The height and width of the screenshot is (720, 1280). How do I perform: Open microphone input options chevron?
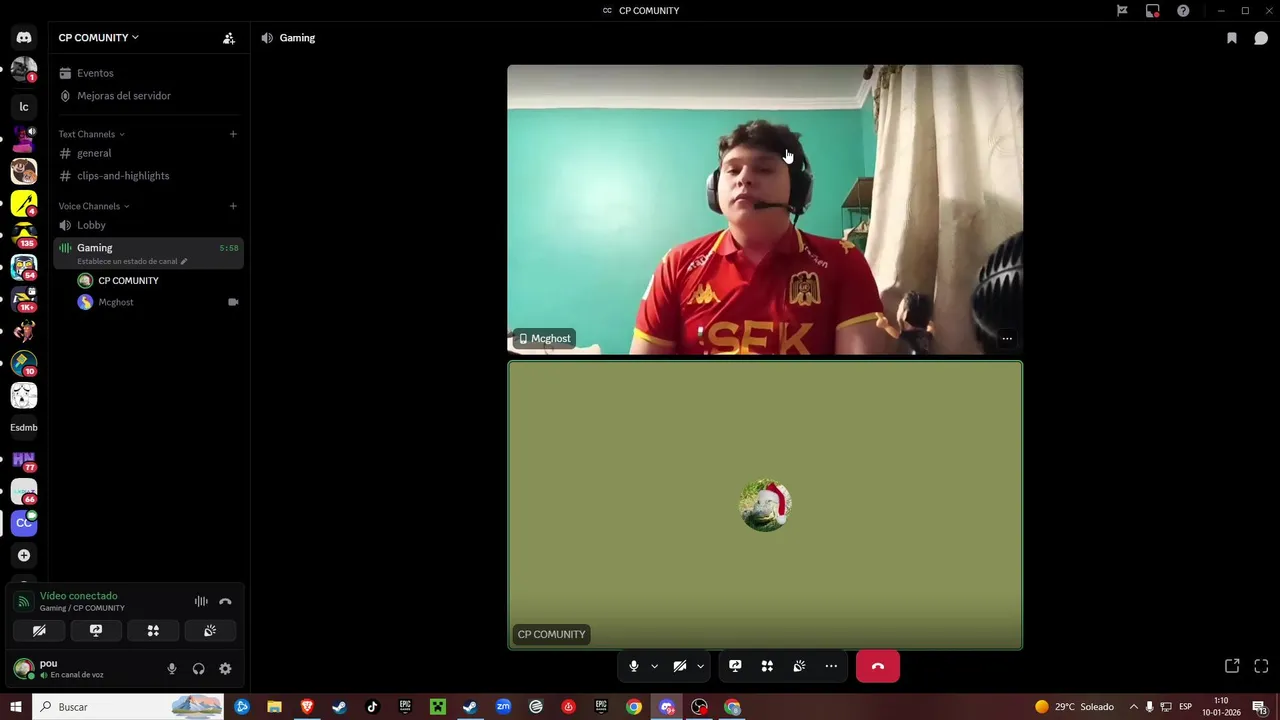pyautogui.click(x=654, y=666)
